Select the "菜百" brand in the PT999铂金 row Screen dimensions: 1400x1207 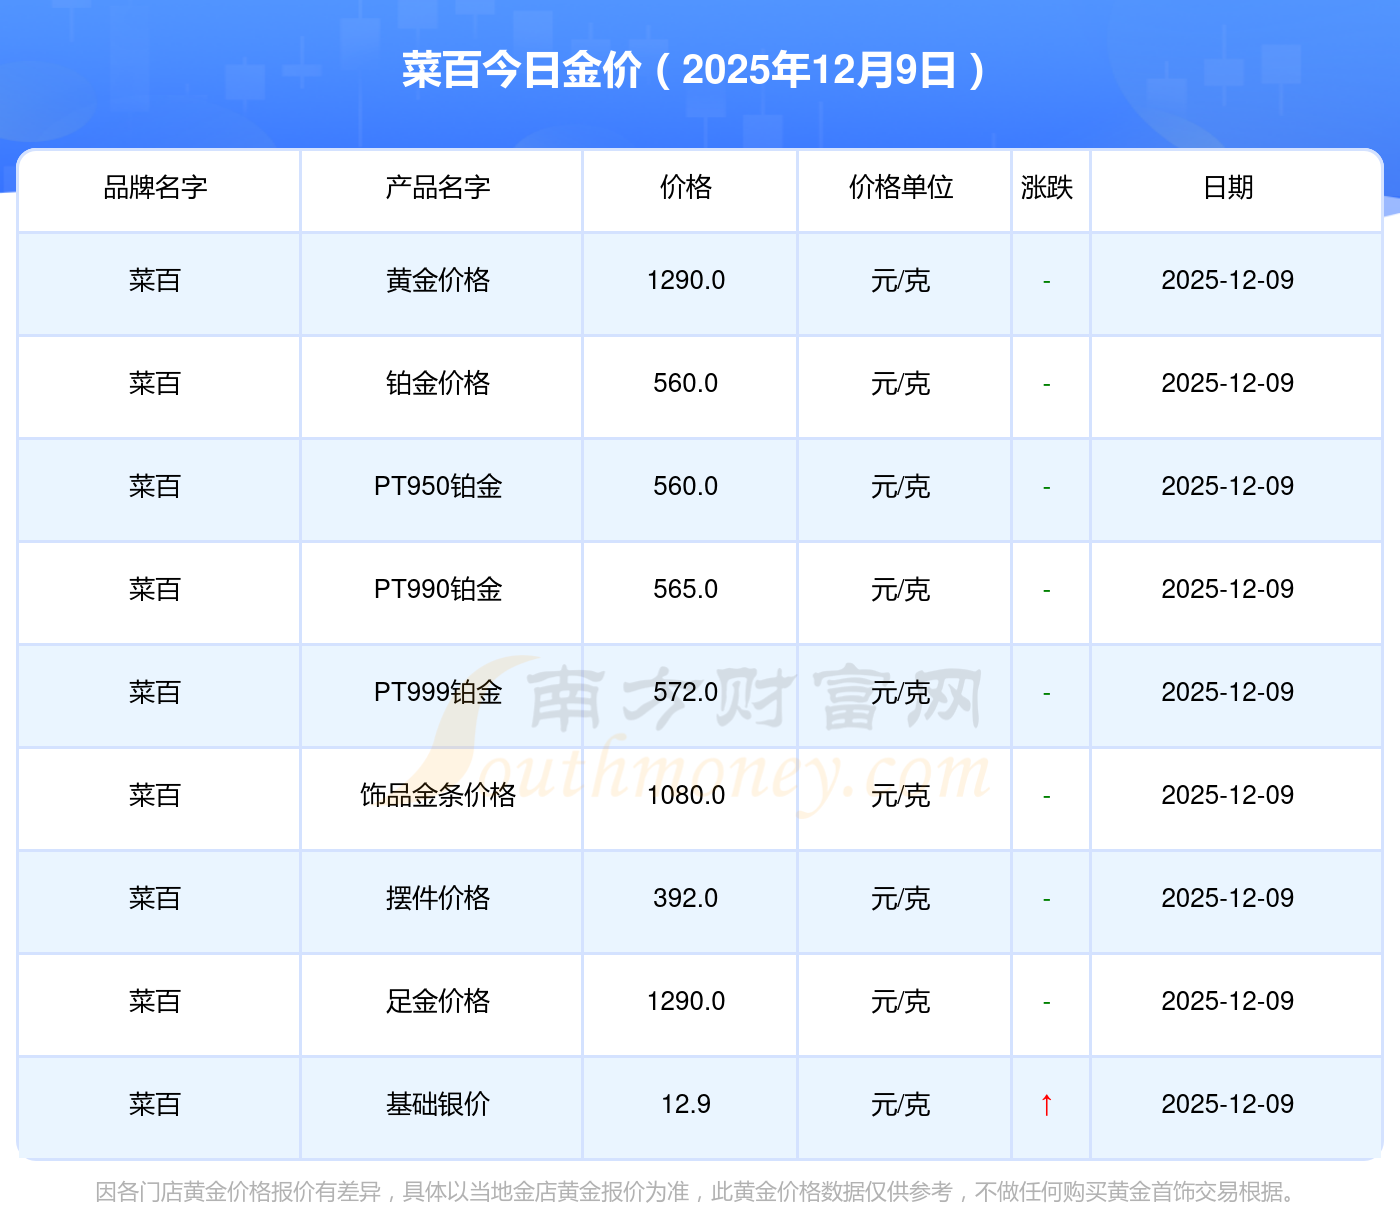tap(155, 692)
